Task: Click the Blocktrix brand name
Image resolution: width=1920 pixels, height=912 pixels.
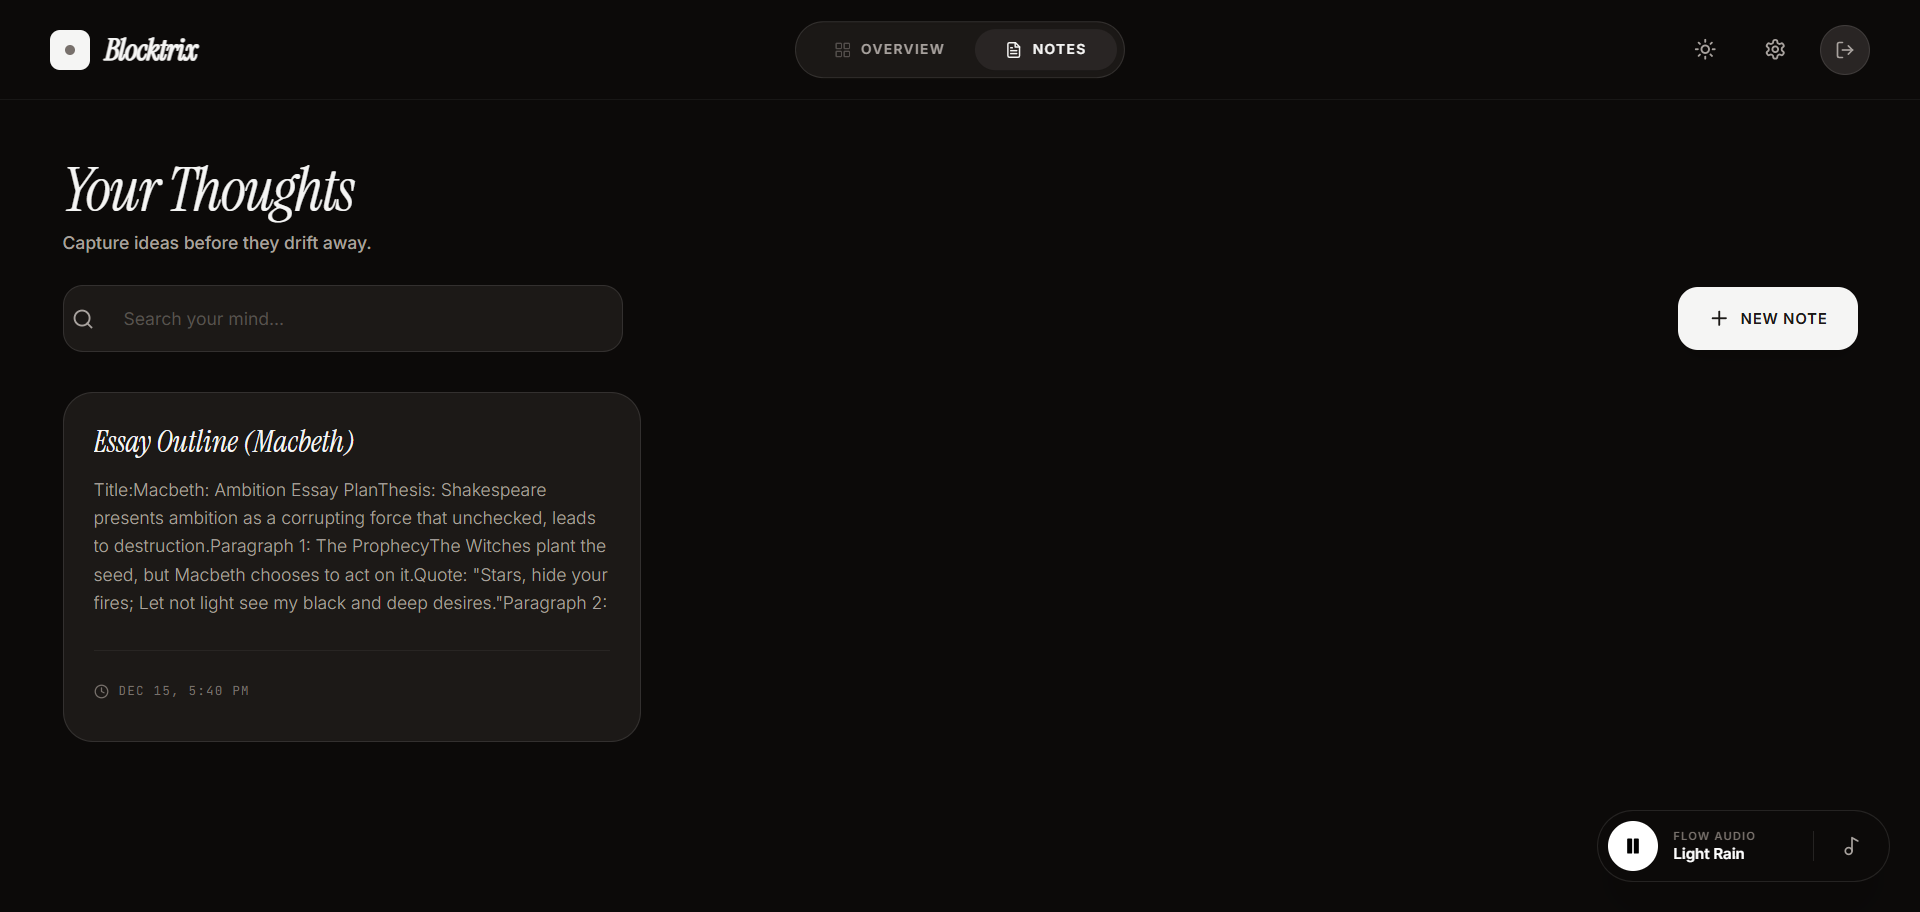Action: click(x=150, y=49)
